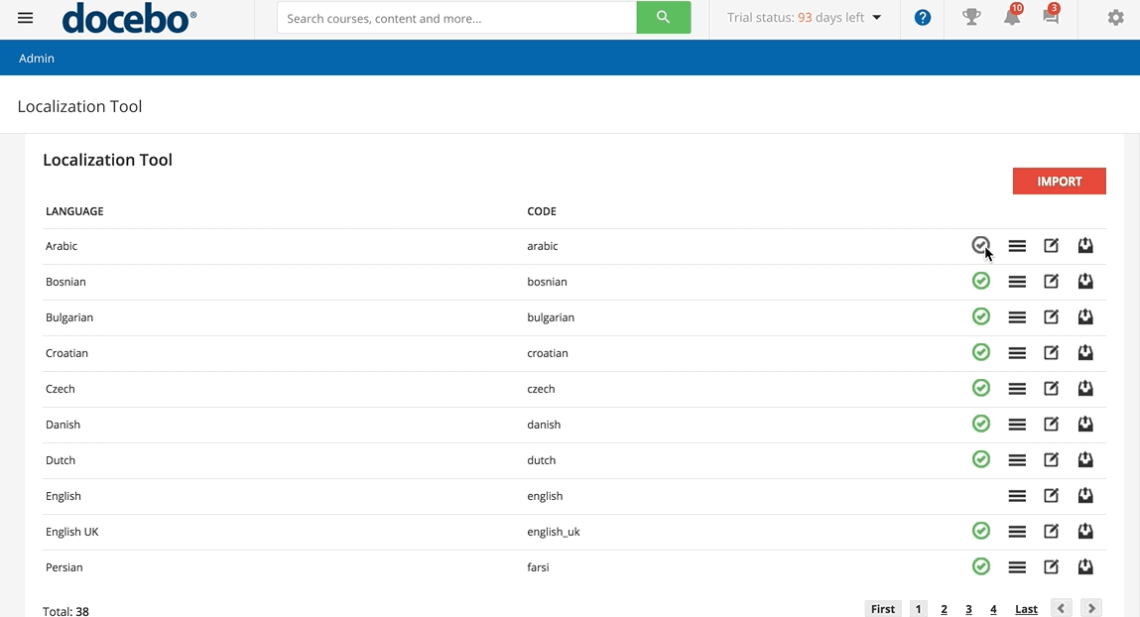Image resolution: width=1140 pixels, height=617 pixels.
Task: Activate the Arabic language checkmark
Action: (x=981, y=245)
